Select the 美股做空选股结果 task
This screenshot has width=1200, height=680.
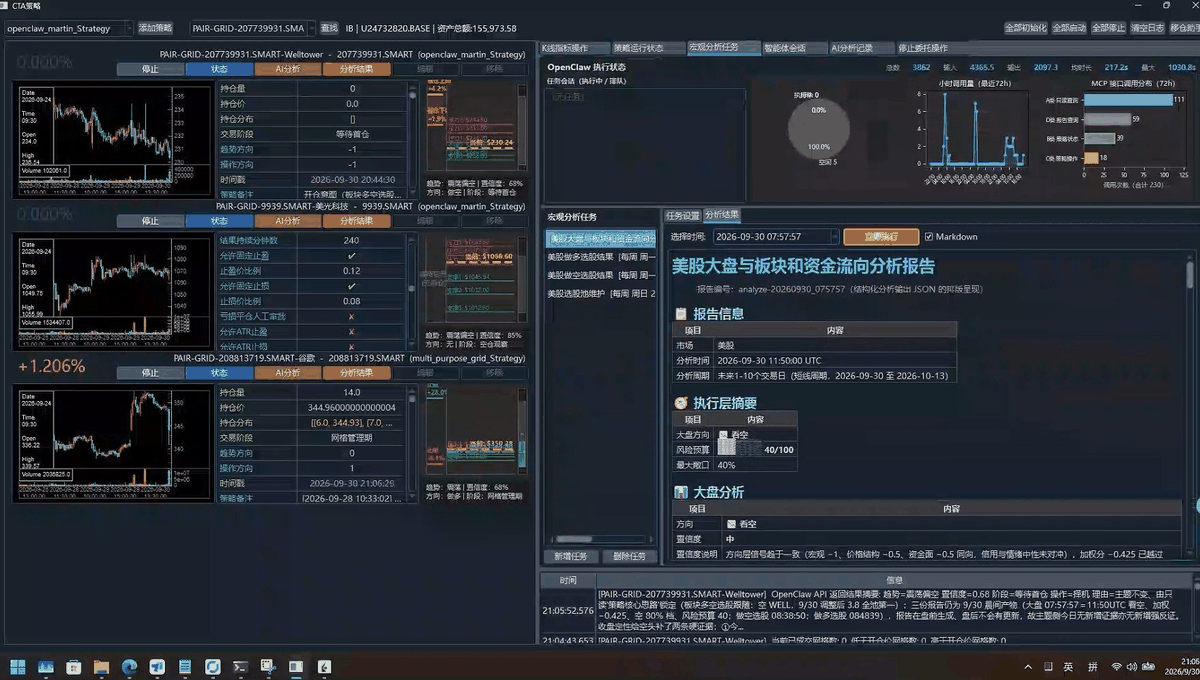tap(601, 275)
